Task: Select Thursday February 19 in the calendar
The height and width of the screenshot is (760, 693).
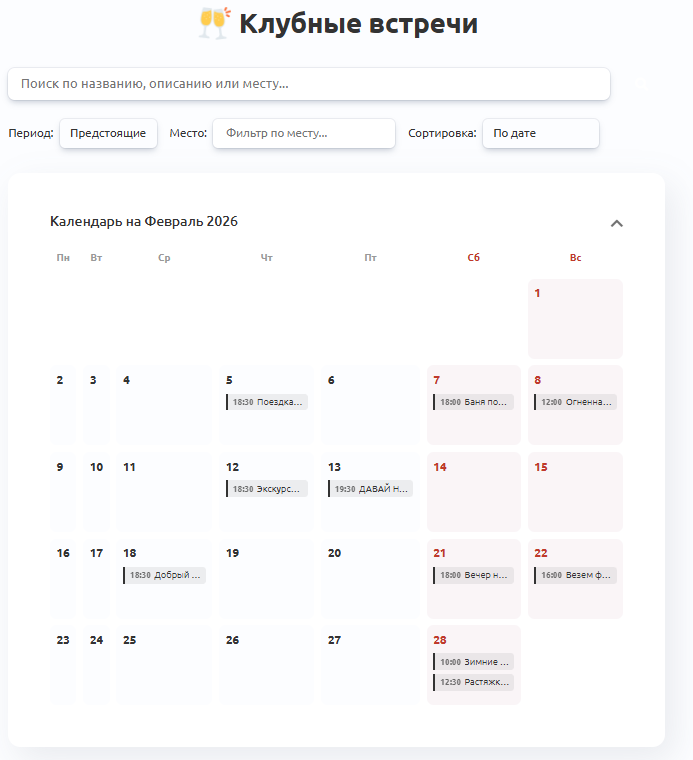Action: pos(266,578)
